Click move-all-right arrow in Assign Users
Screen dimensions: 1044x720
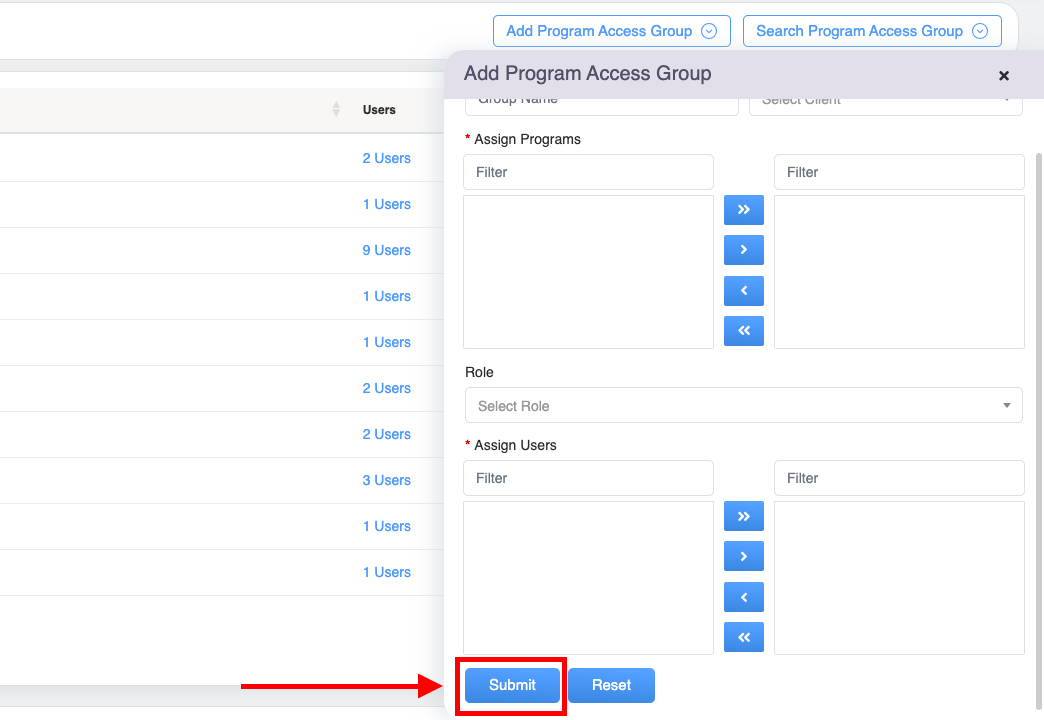click(743, 516)
